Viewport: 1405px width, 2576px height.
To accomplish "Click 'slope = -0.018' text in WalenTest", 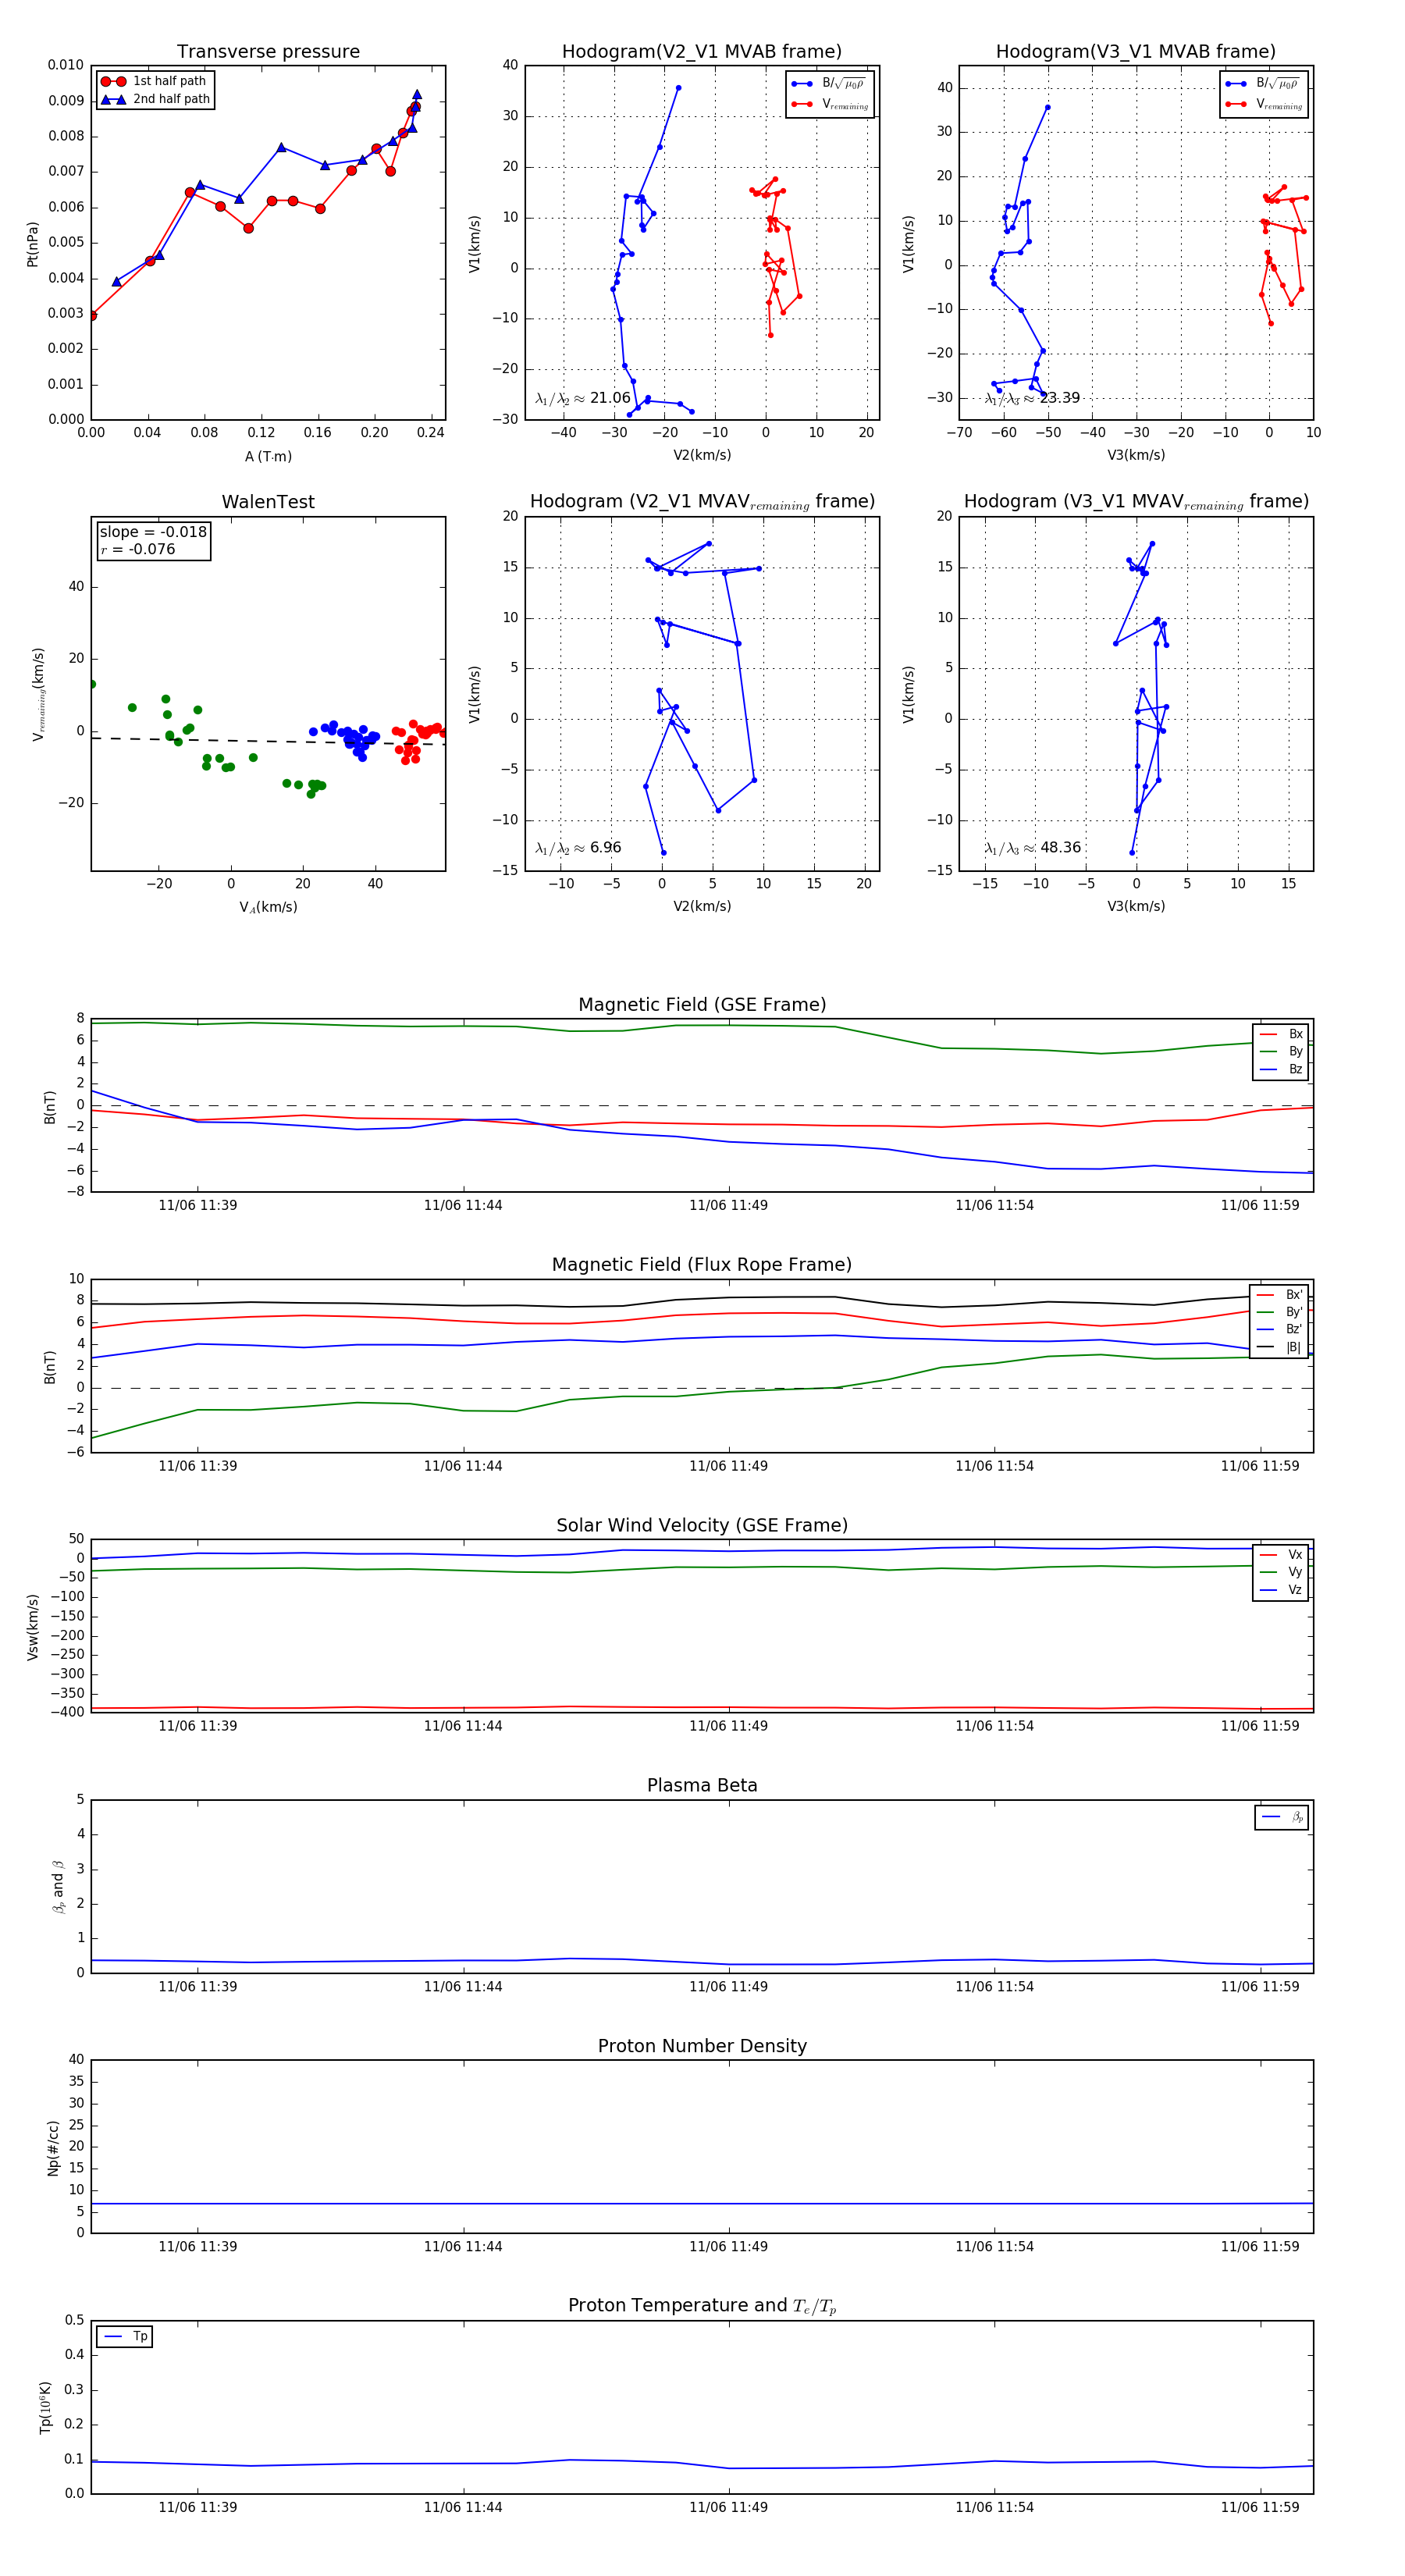I will (x=153, y=532).
